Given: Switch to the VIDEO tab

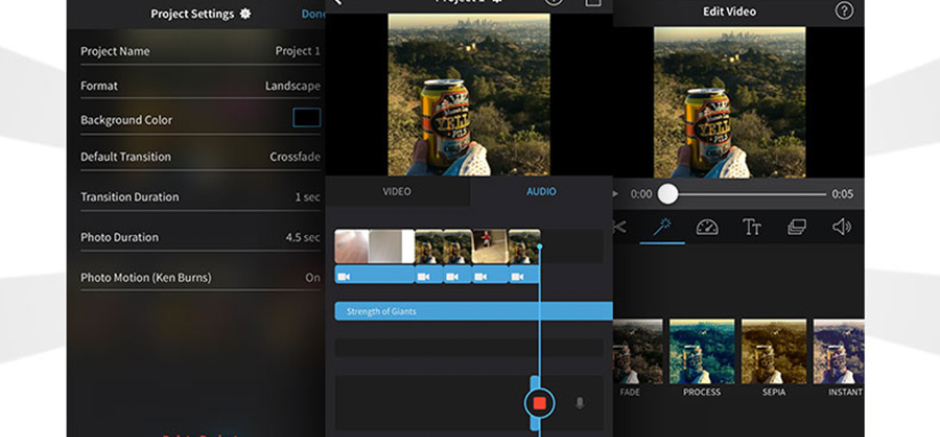Looking at the screenshot, I should 397,192.
